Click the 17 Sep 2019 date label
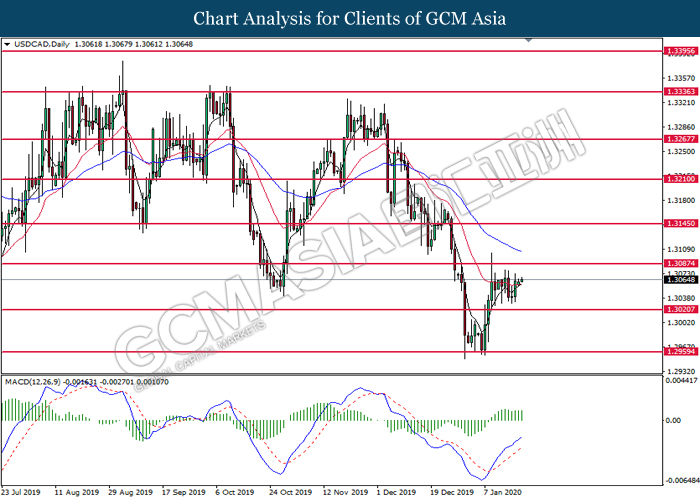700x500 pixels. [x=183, y=492]
